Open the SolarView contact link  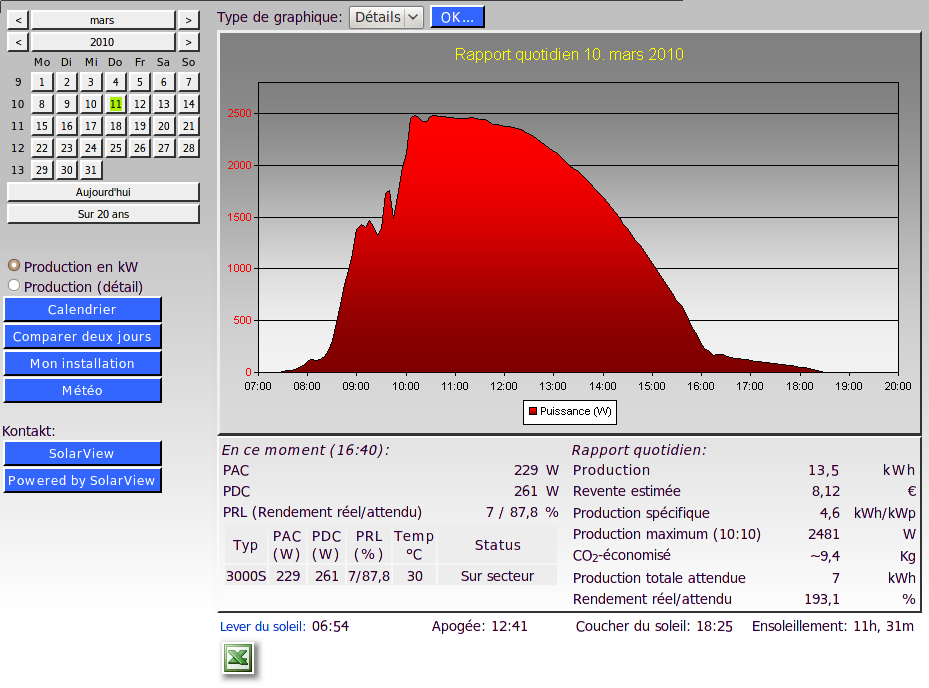tap(82, 453)
